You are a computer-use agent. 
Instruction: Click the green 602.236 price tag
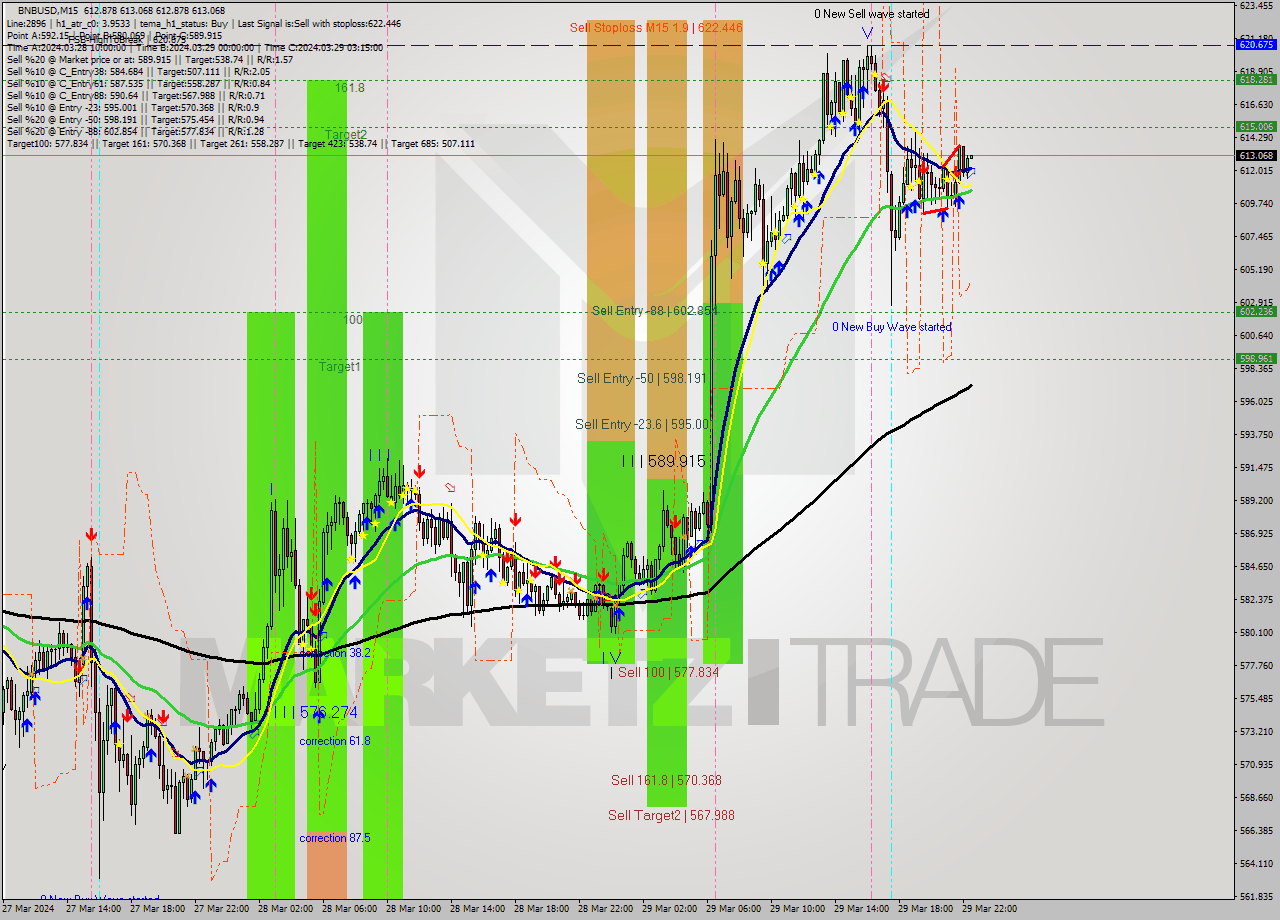1256,311
